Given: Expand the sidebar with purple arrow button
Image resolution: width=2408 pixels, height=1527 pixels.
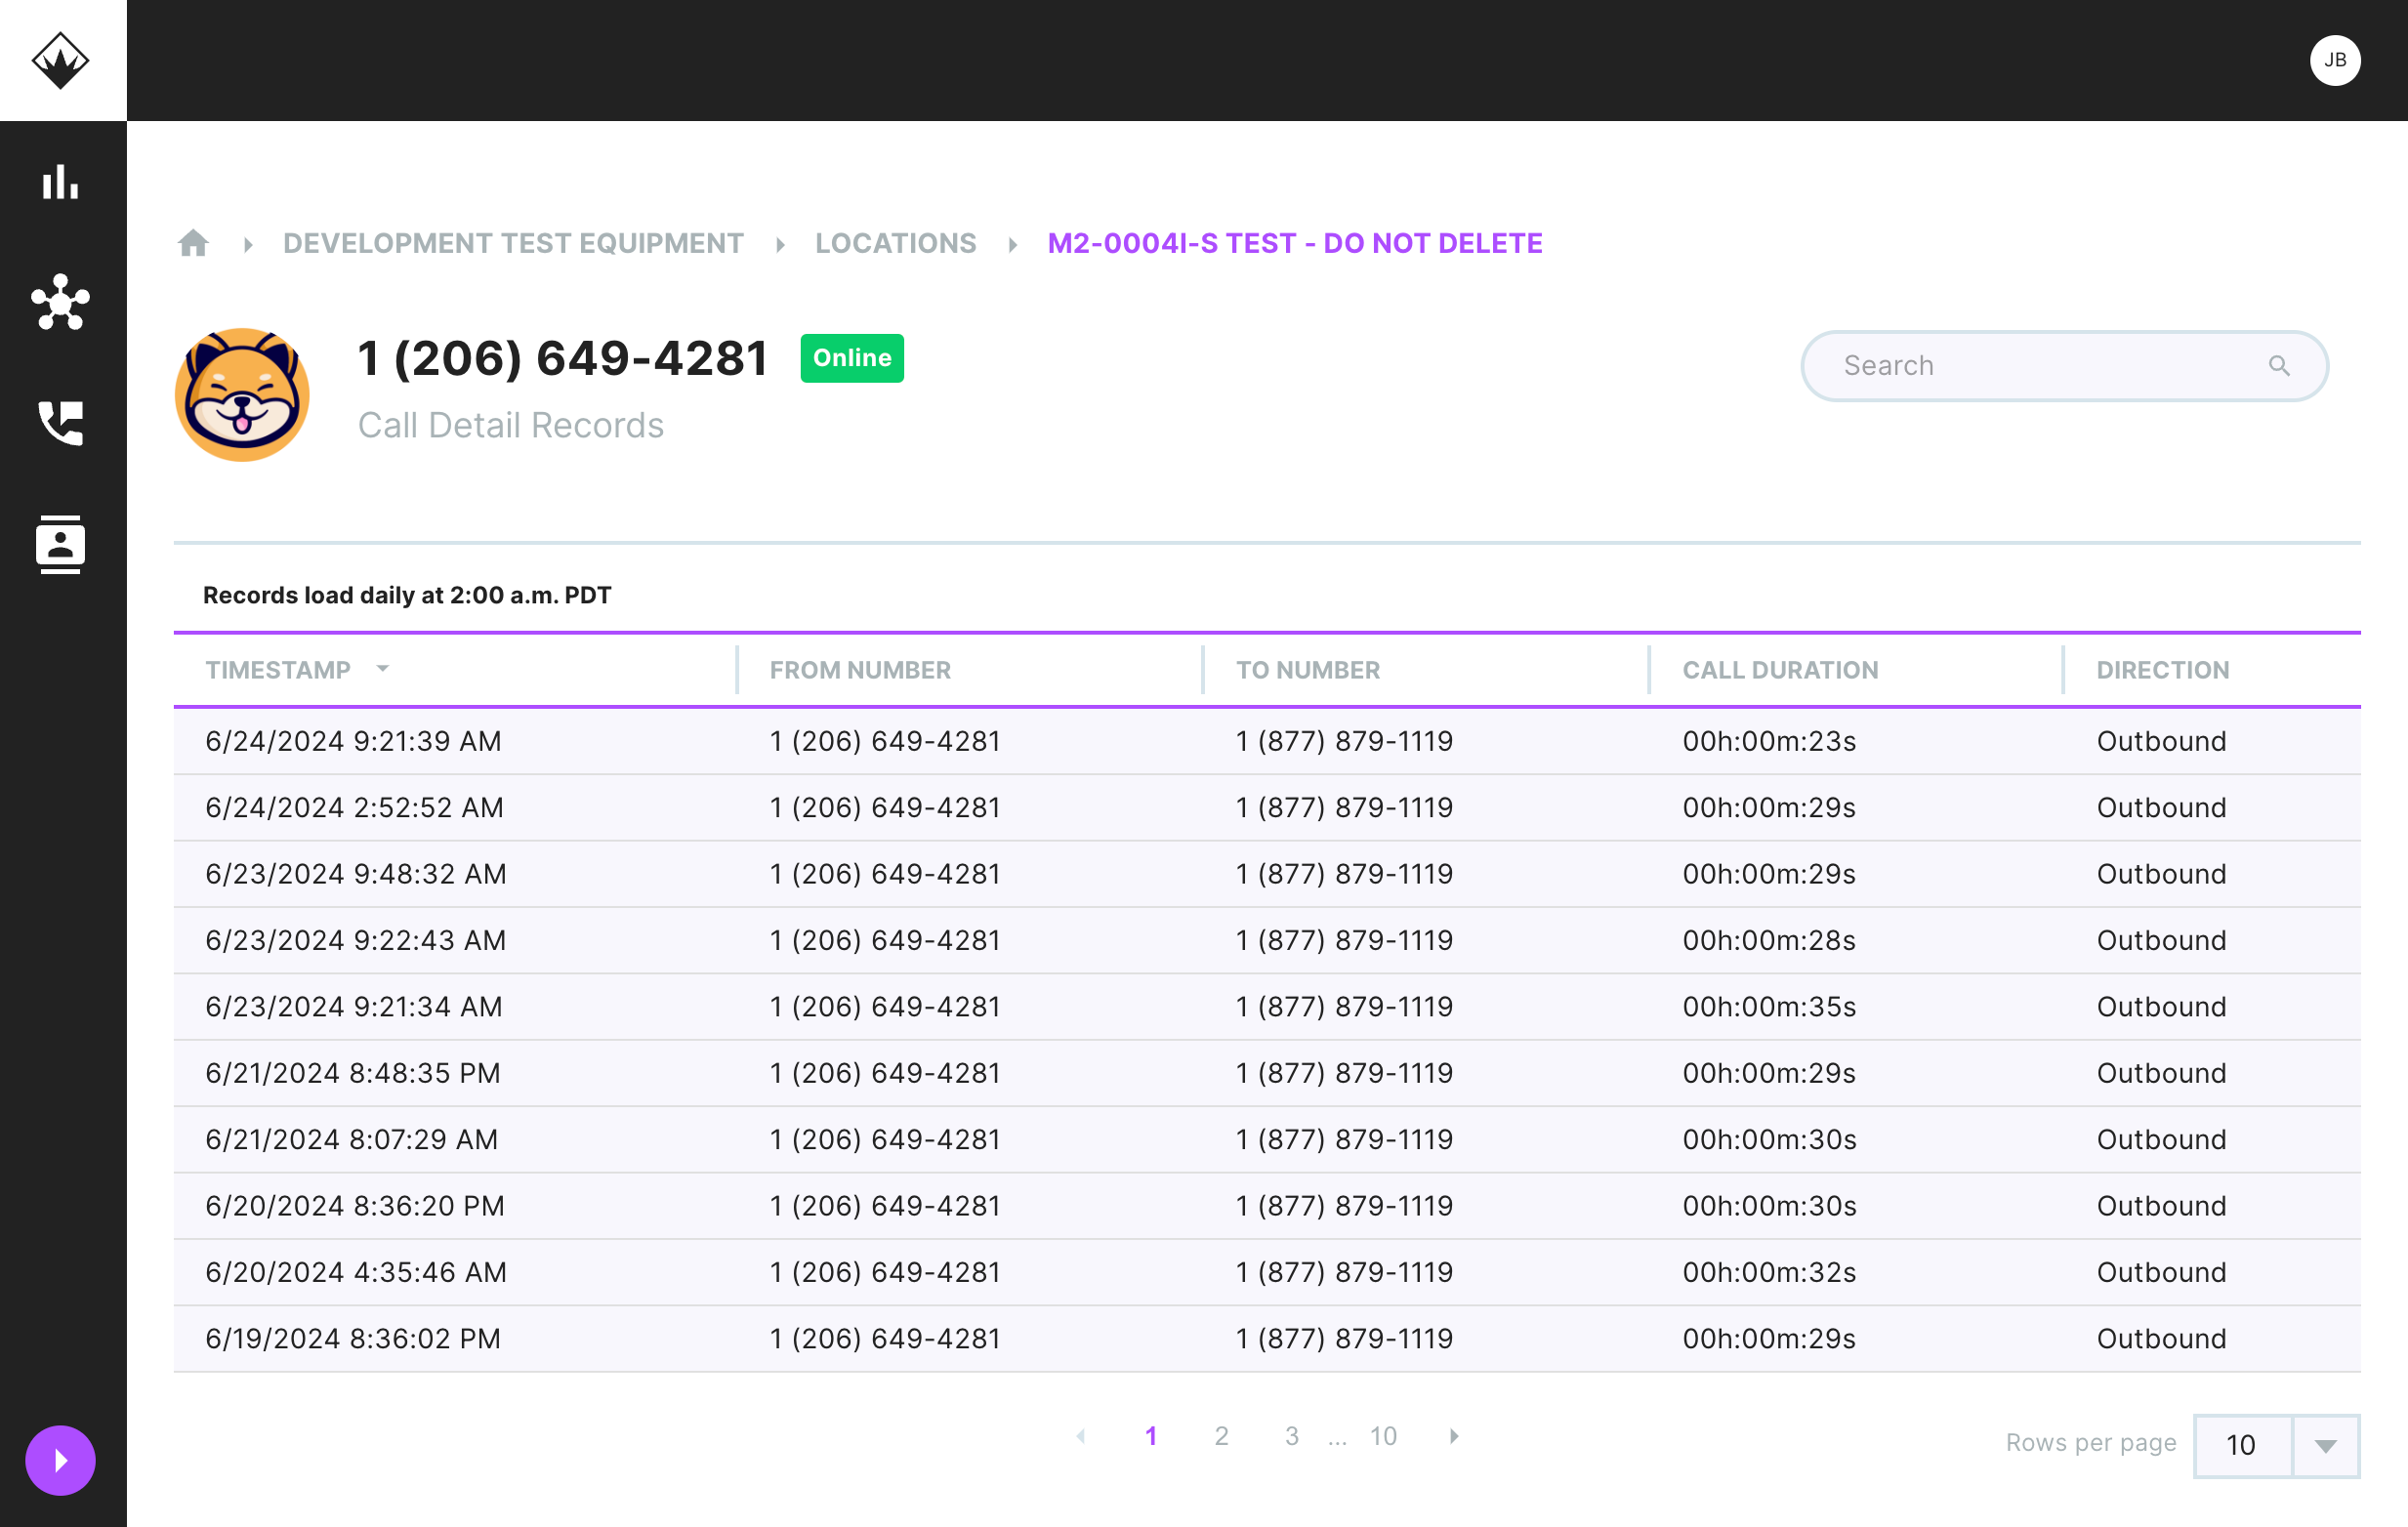Looking at the screenshot, I should point(60,1460).
